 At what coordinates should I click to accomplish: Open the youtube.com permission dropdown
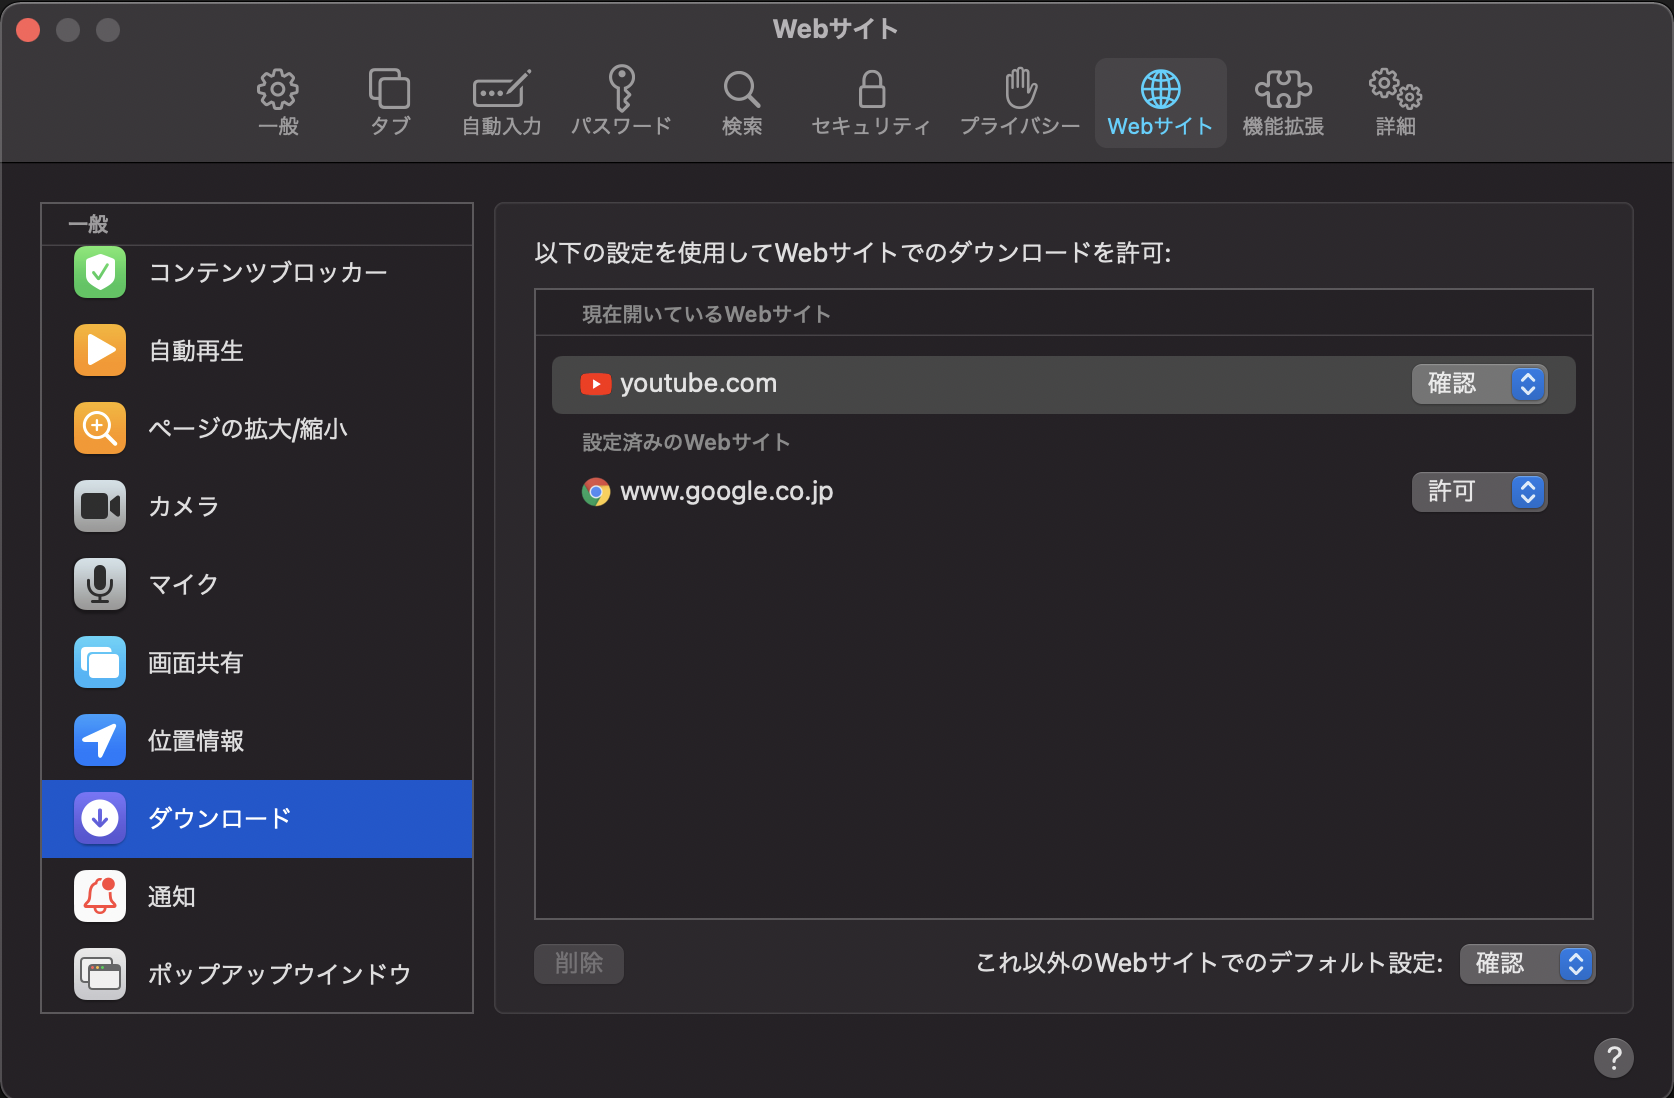[1479, 384]
